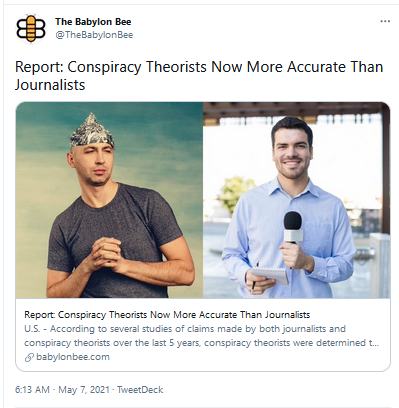This screenshot has width=399, height=408.
Task: Open the reporter with microphone image
Action: 297,200
